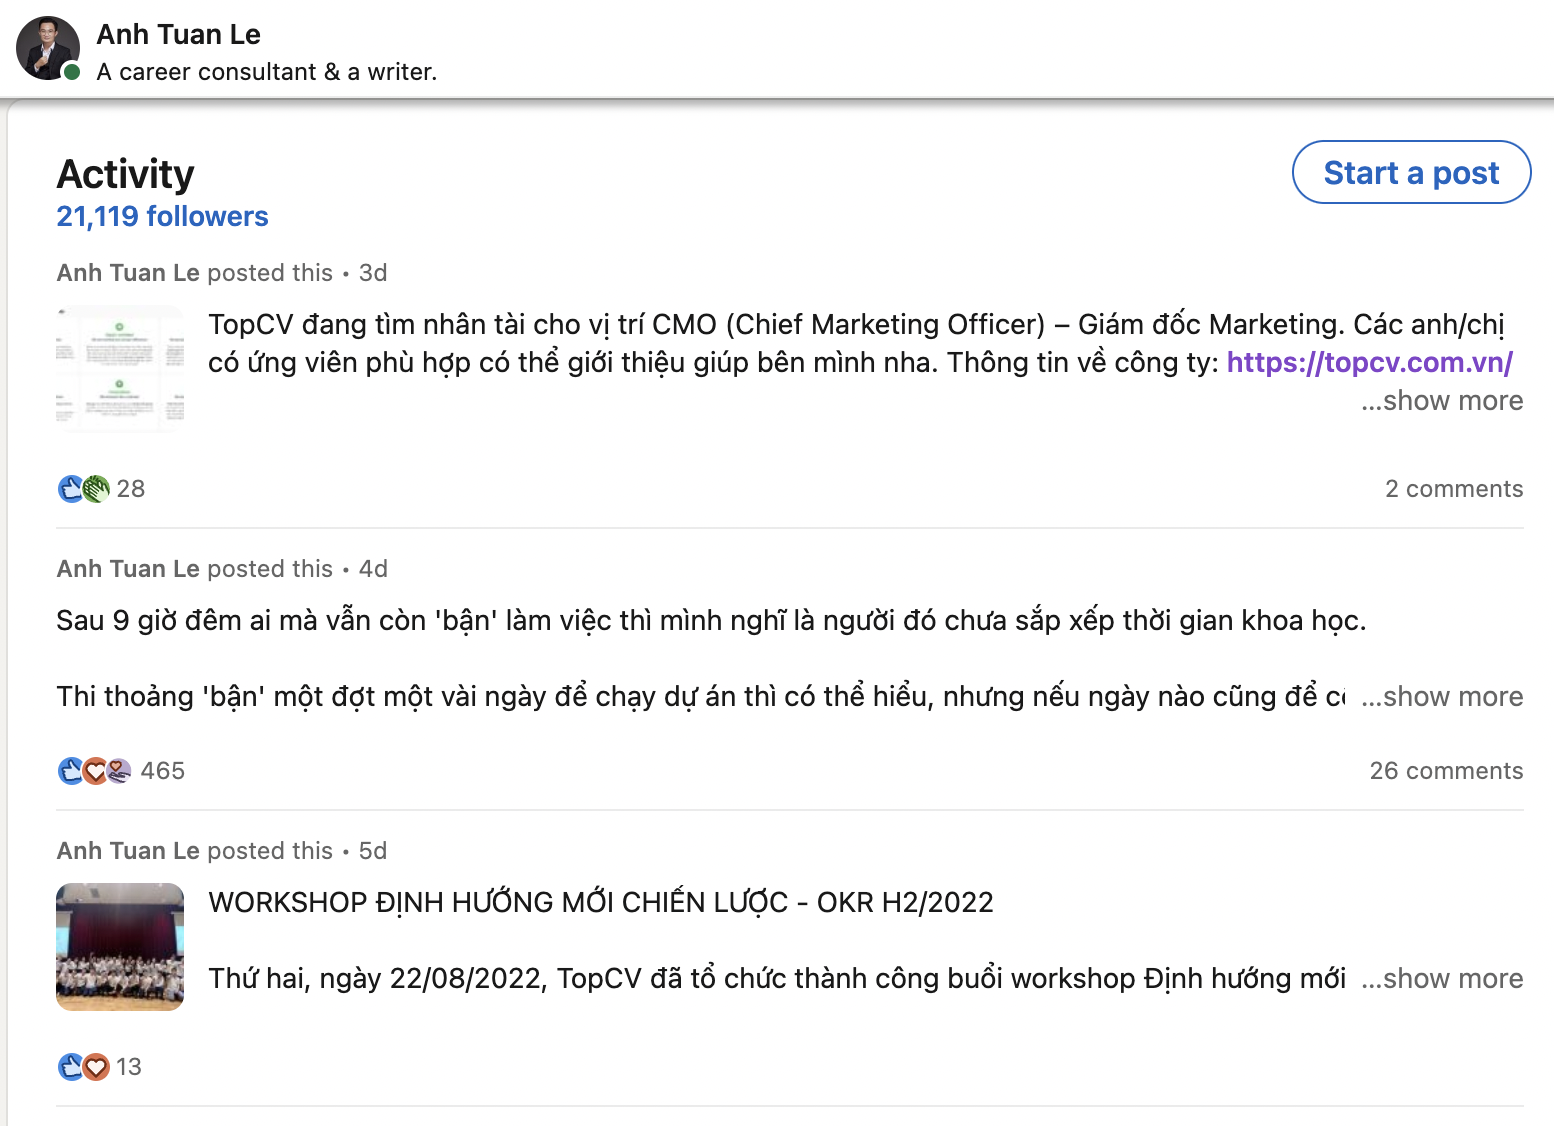Expand show more on the 4d post
Screen dimensions: 1554x1126
click(x=1442, y=697)
